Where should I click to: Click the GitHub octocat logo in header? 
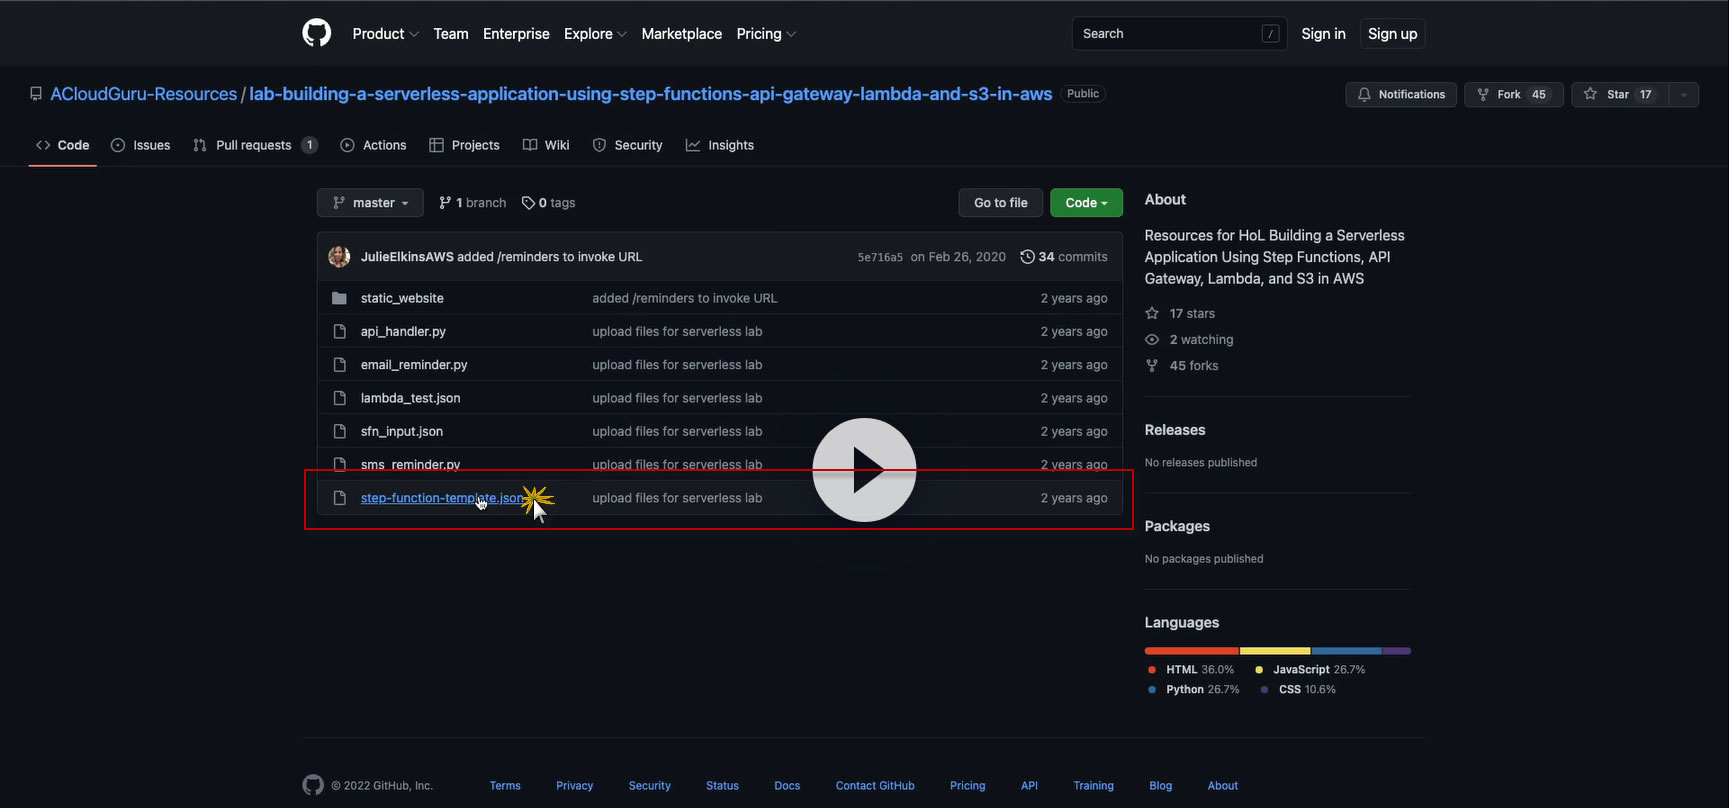(316, 33)
